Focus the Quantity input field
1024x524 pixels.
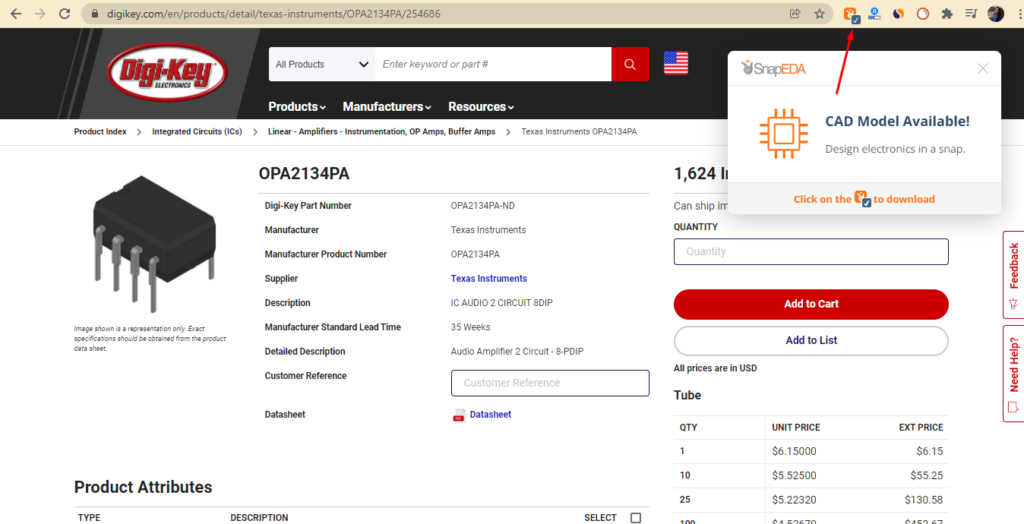811,252
